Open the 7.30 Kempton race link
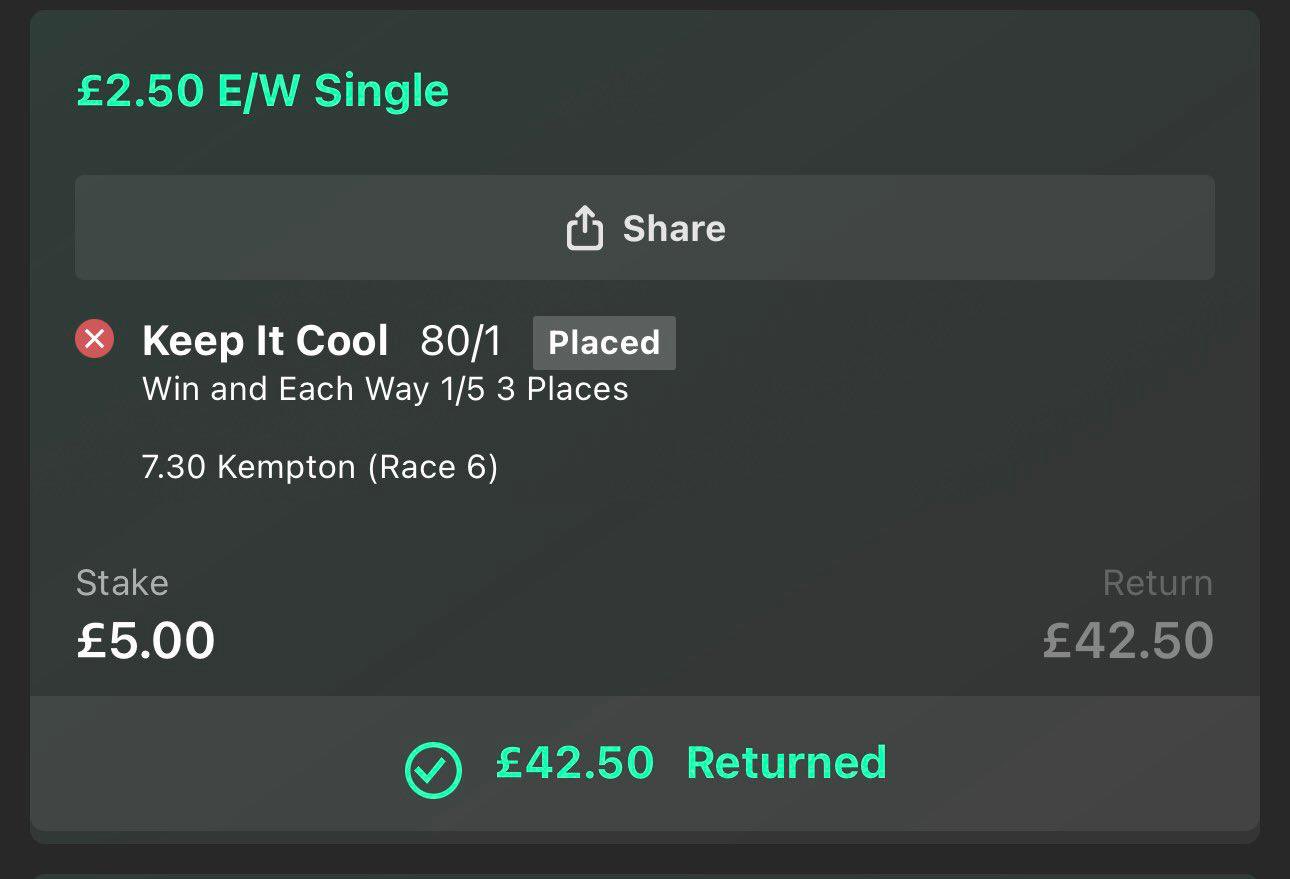This screenshot has height=879, width=1290. click(249, 467)
